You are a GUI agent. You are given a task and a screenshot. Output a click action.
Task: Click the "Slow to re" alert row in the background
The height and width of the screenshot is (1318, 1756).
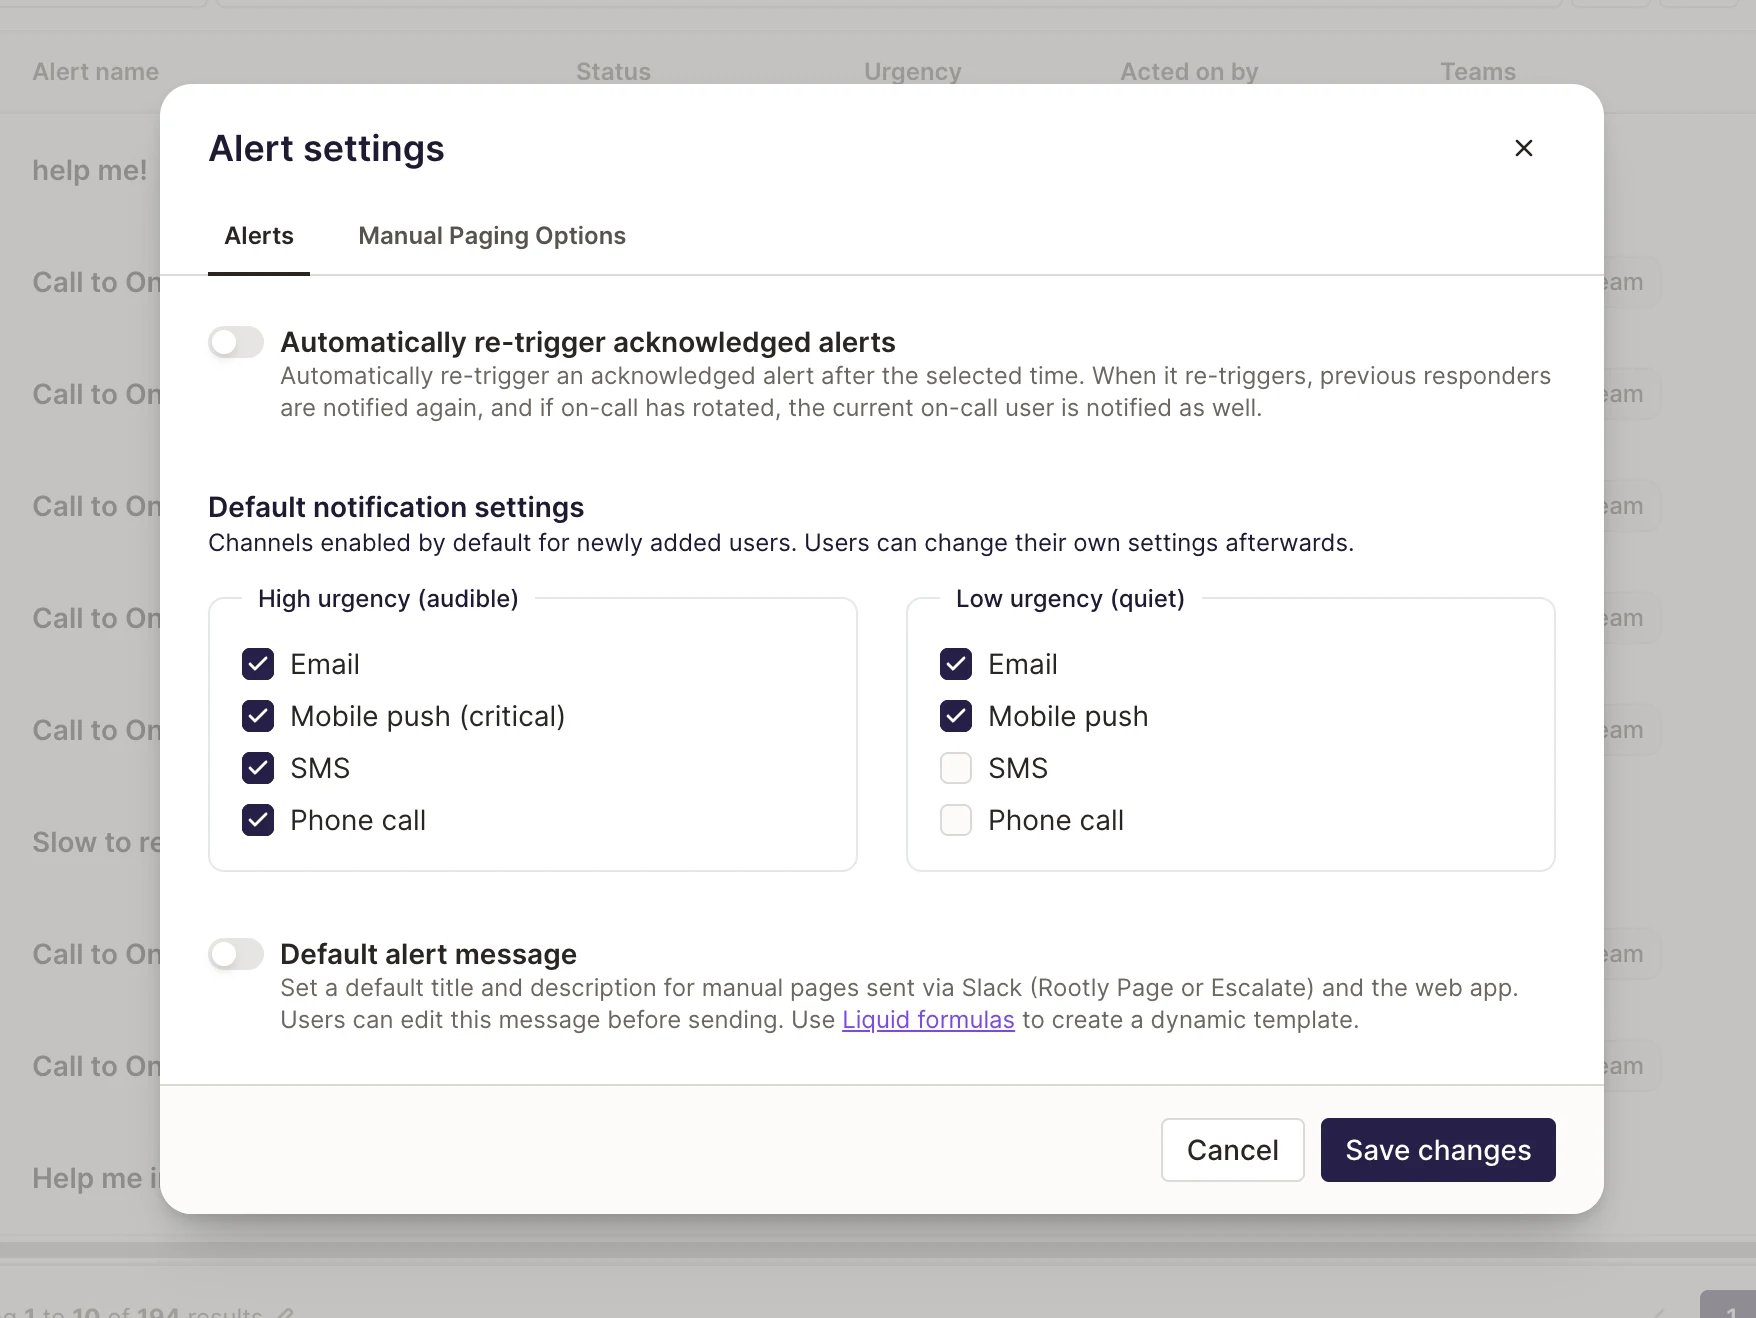click(96, 842)
